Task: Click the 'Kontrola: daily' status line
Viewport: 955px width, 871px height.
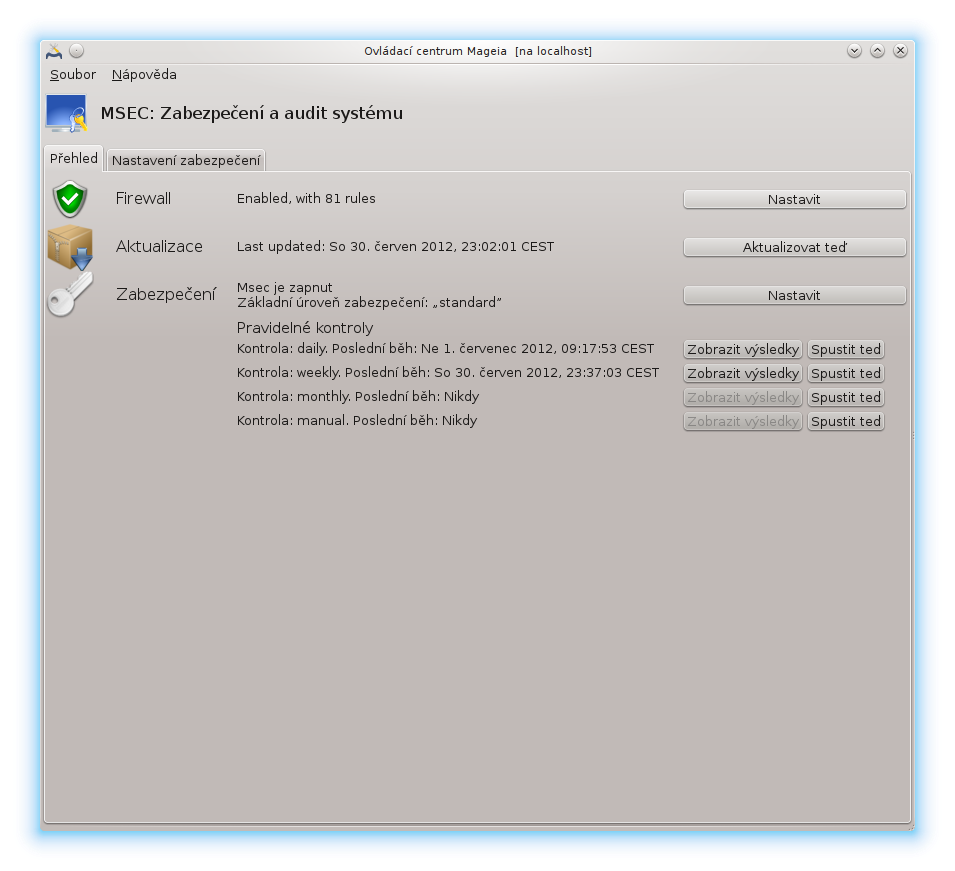Action: pyautogui.click(x=445, y=349)
